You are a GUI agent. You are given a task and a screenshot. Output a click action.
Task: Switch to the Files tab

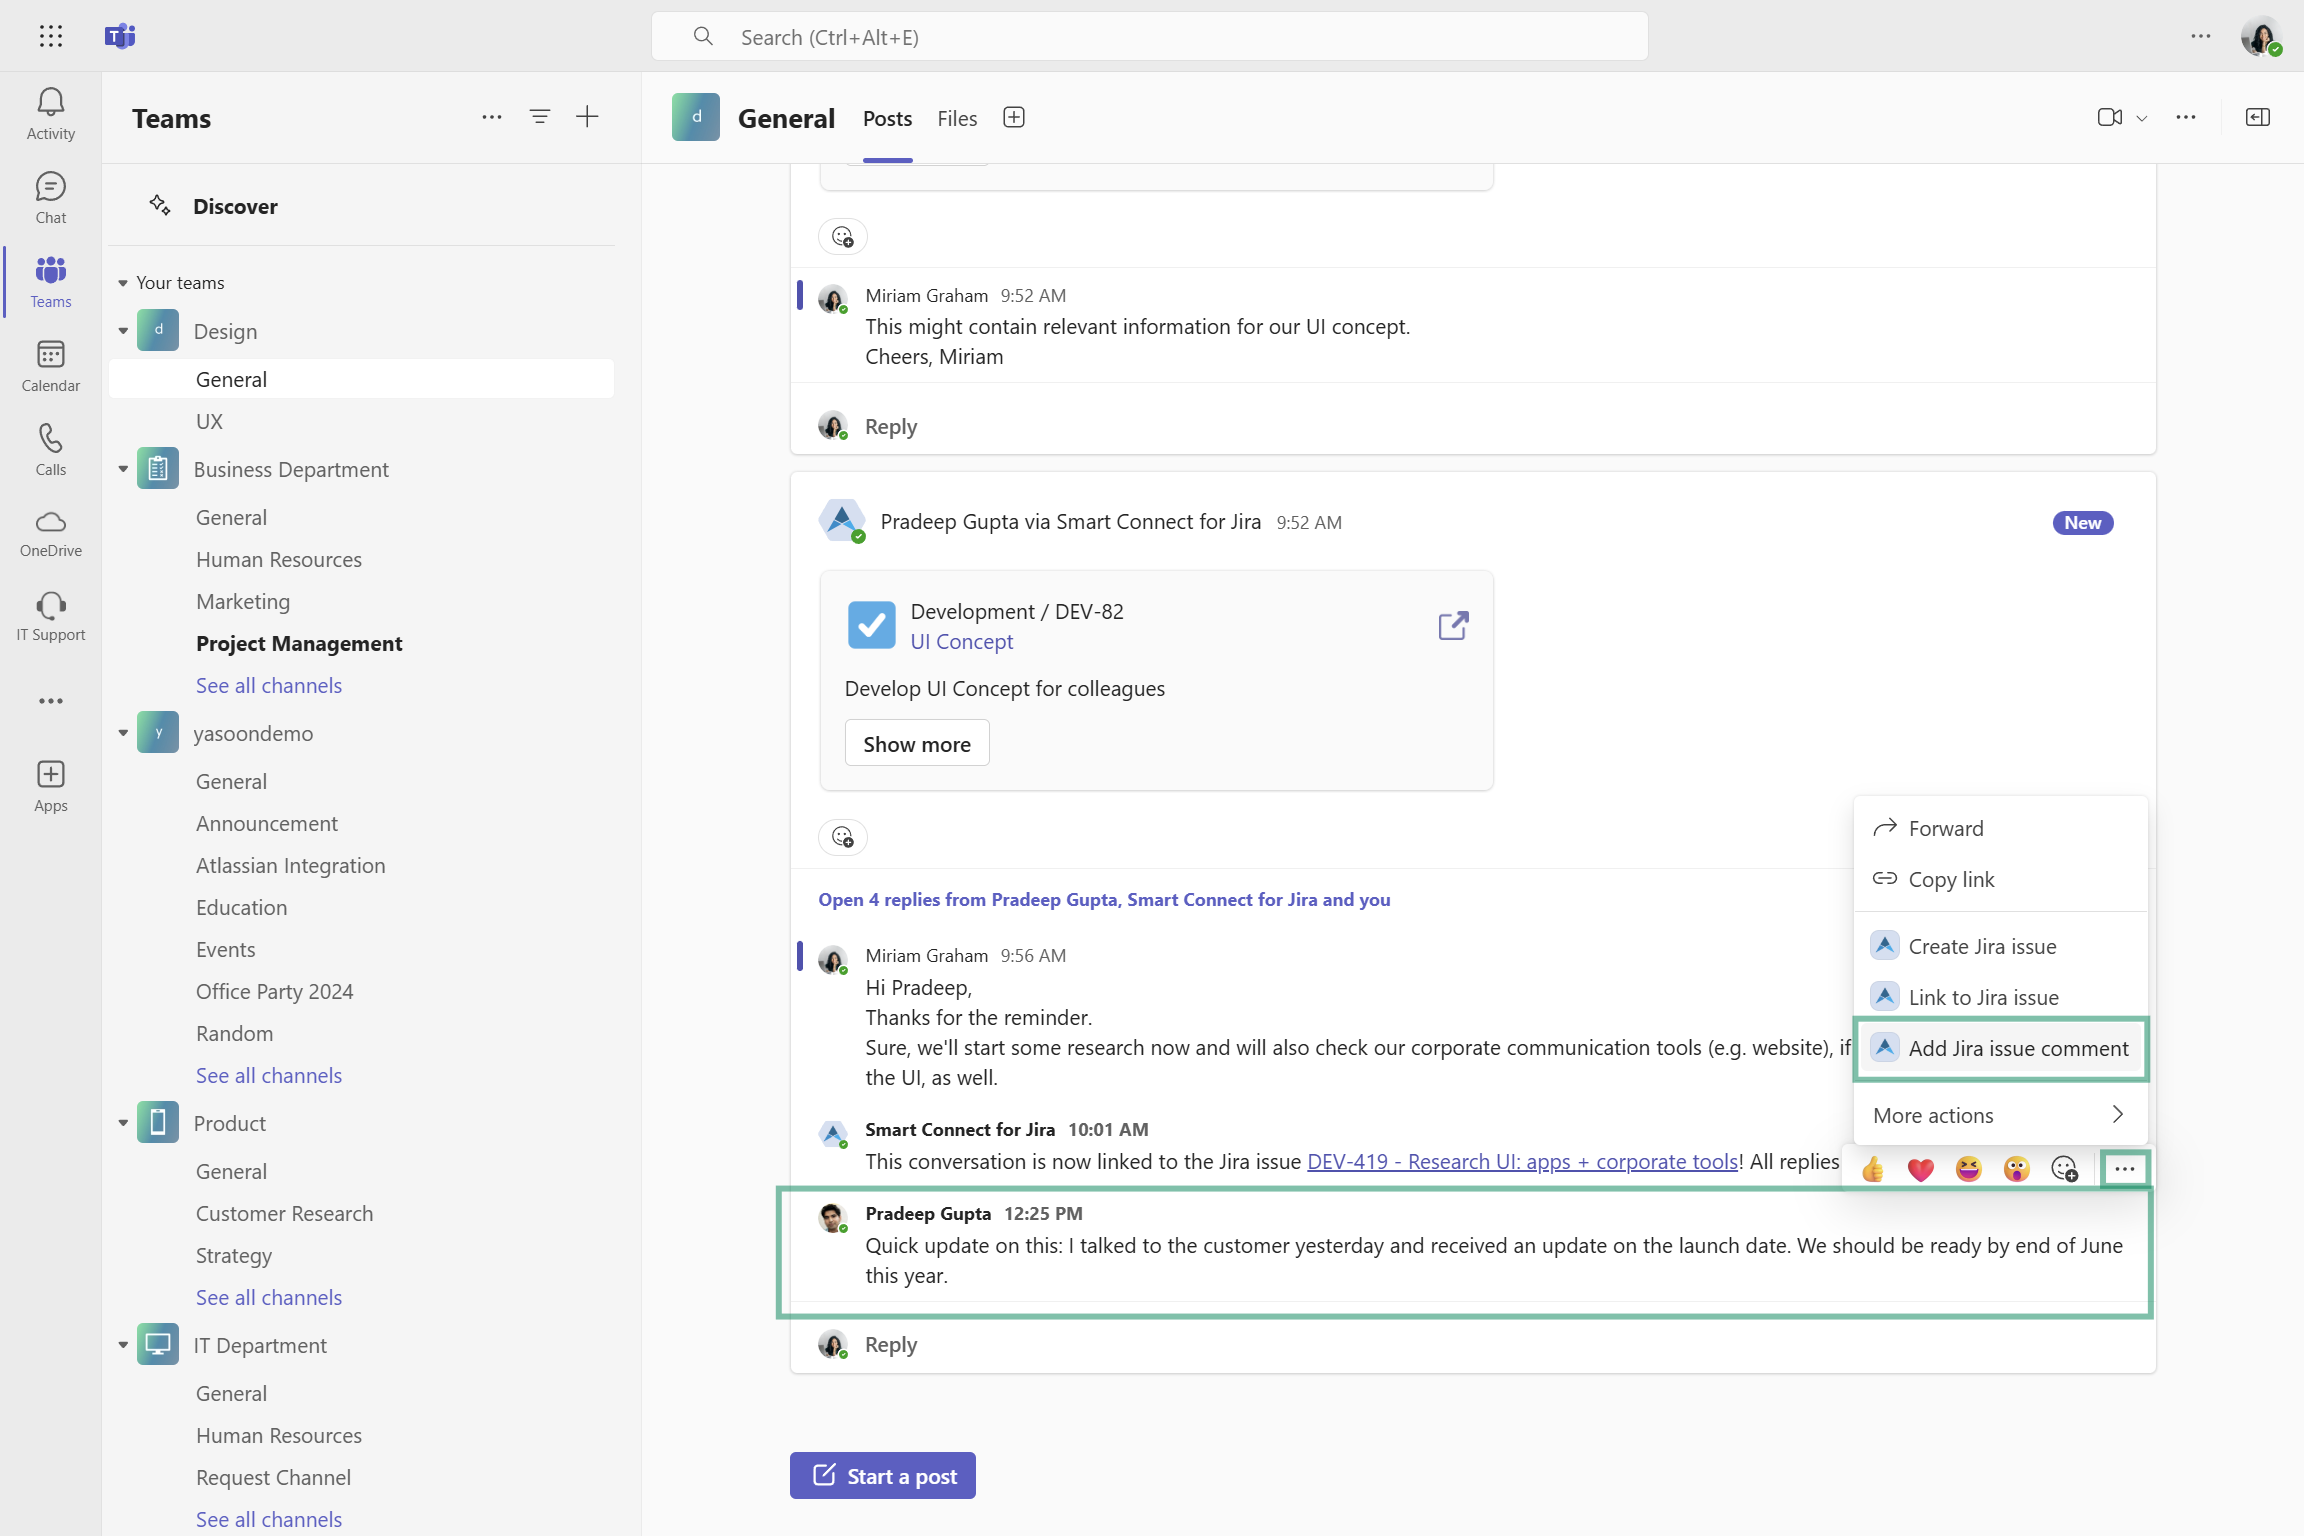(x=956, y=118)
